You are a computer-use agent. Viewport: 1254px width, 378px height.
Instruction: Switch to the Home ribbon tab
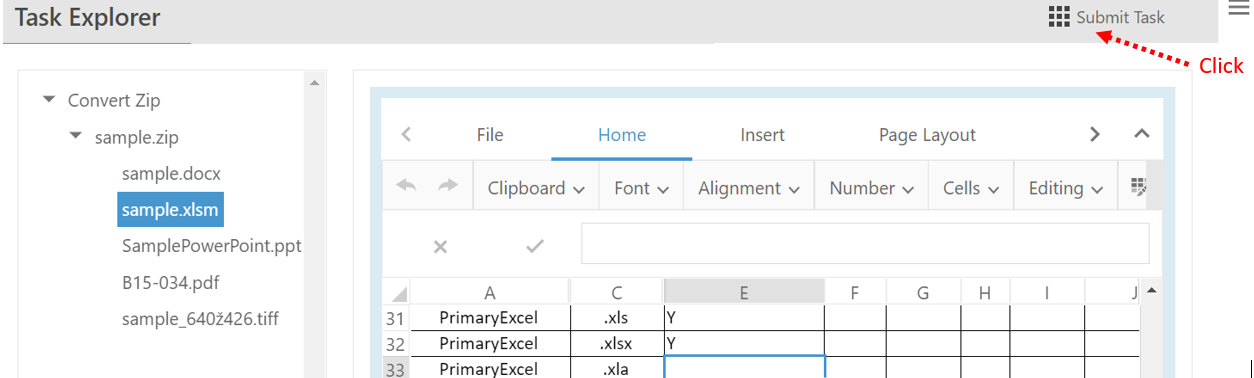(x=622, y=135)
